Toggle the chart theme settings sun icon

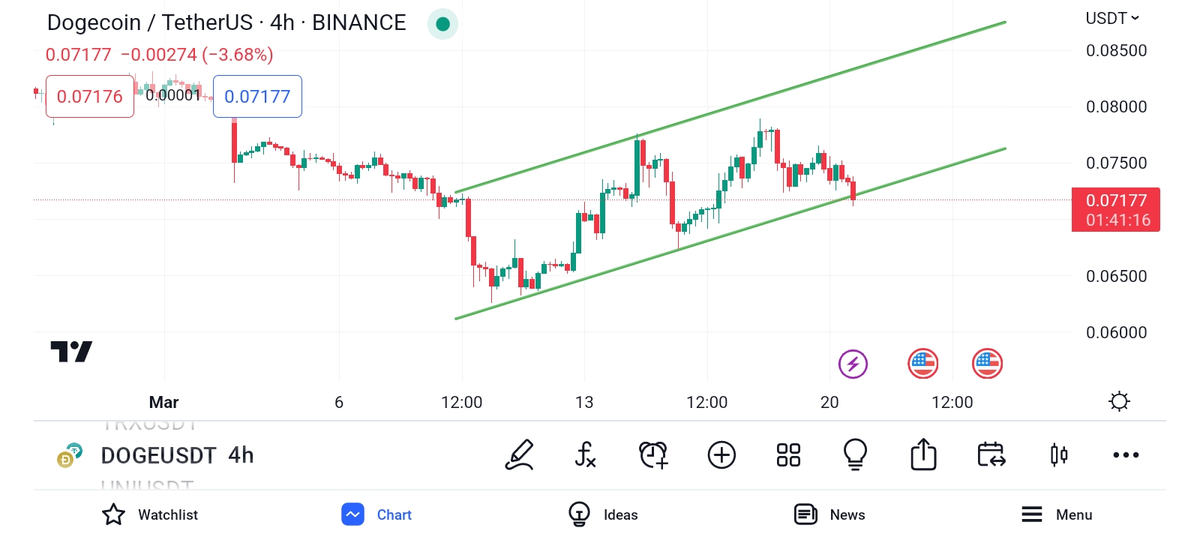pos(1119,402)
